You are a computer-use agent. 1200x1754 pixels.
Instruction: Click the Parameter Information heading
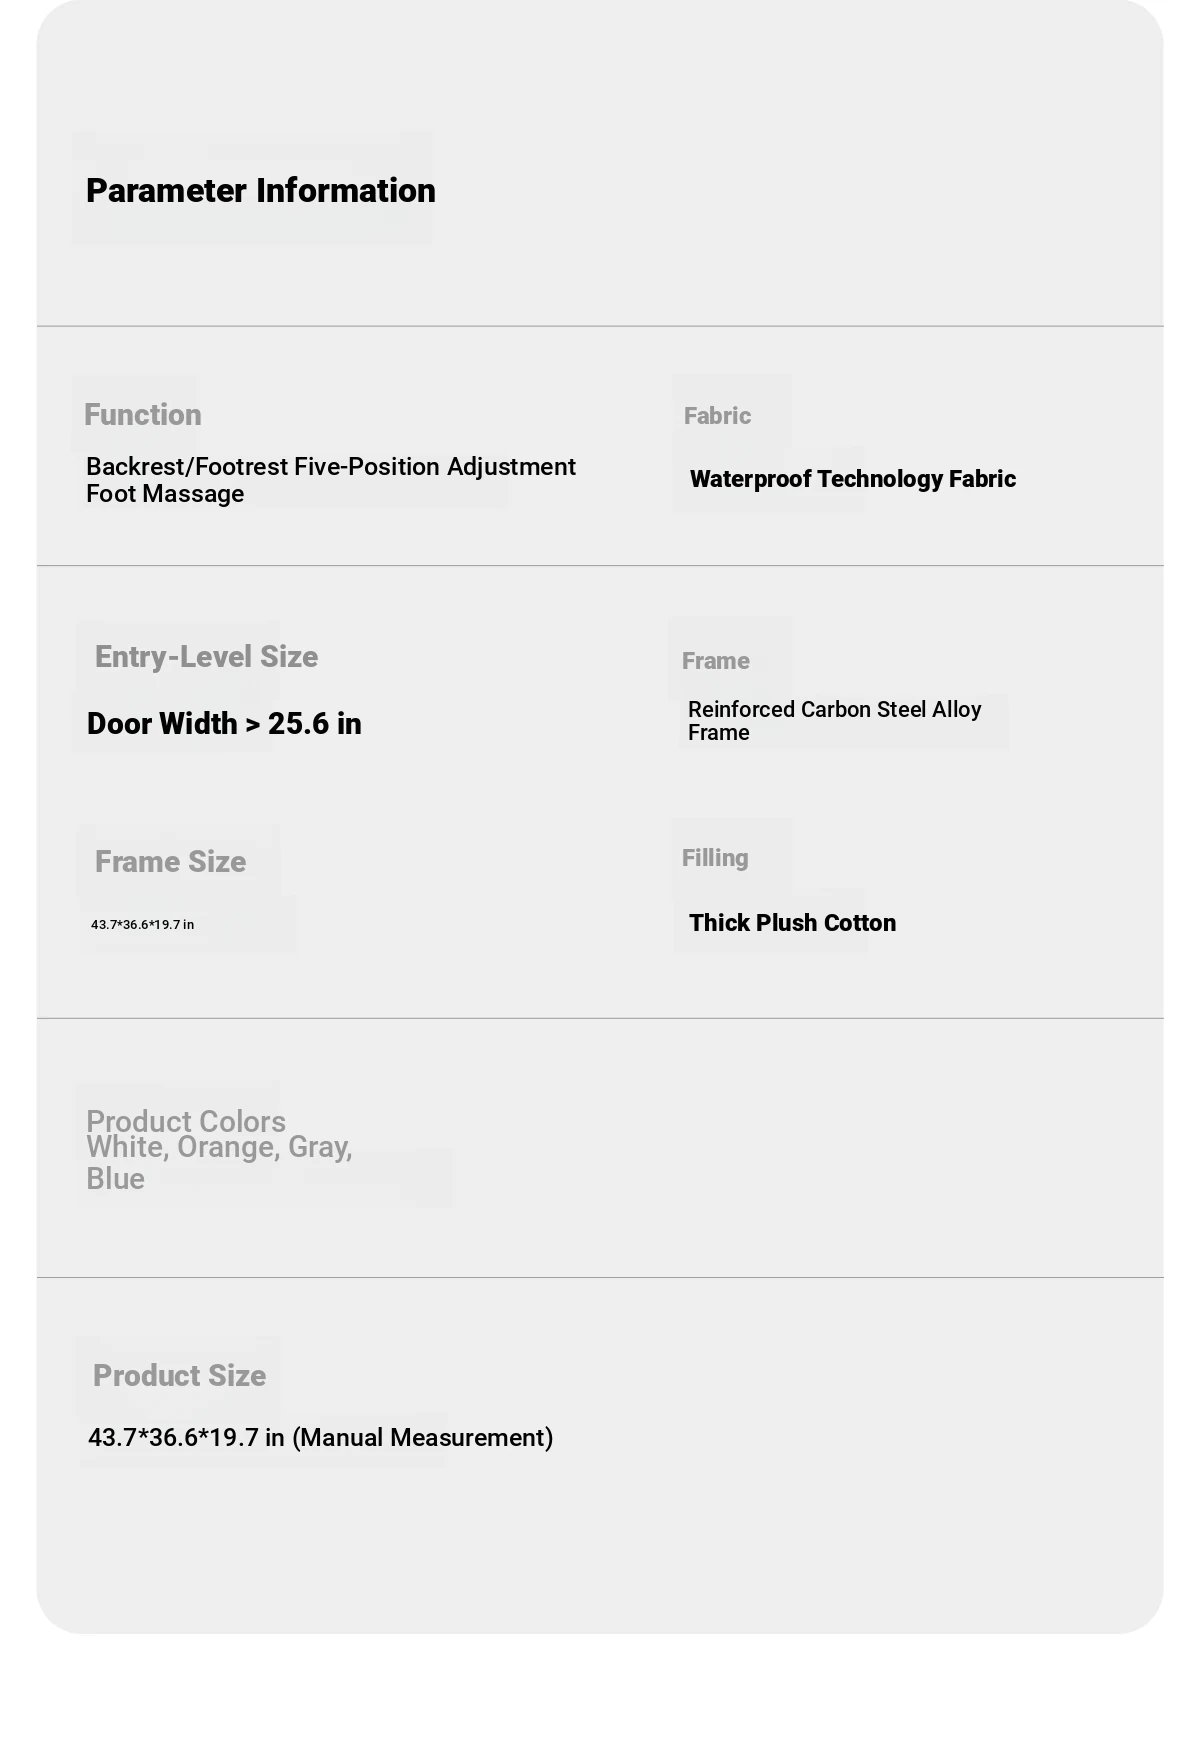260,191
